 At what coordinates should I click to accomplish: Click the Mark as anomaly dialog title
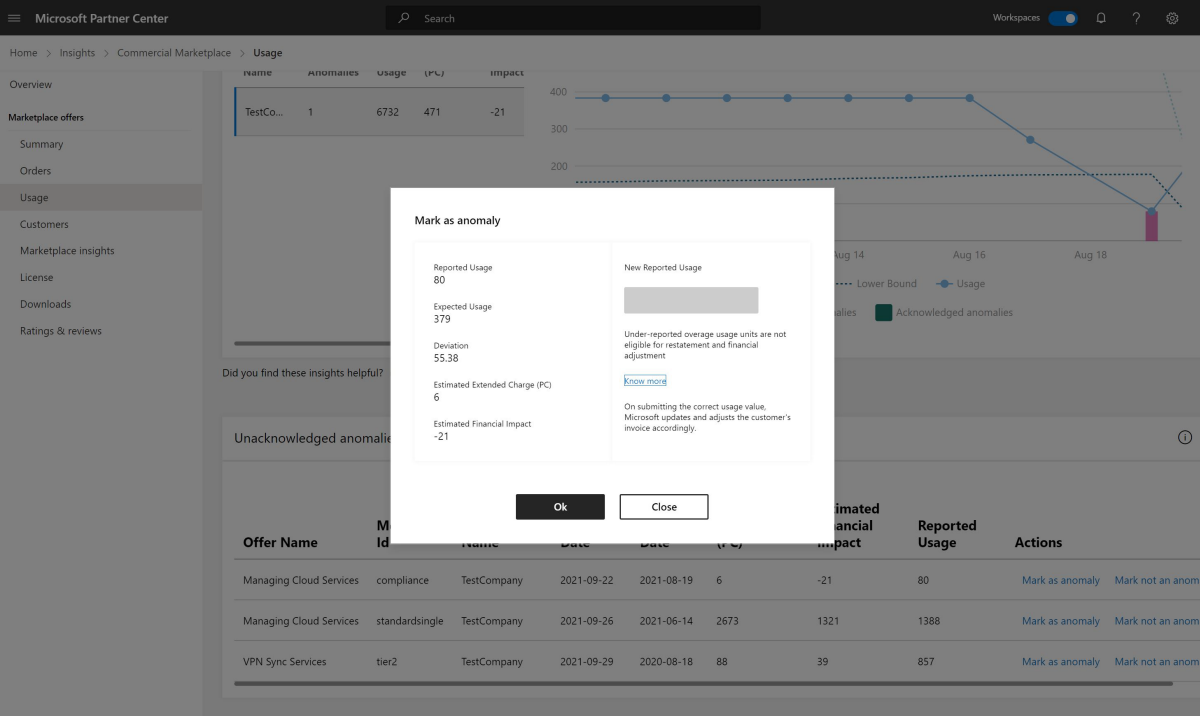(457, 220)
